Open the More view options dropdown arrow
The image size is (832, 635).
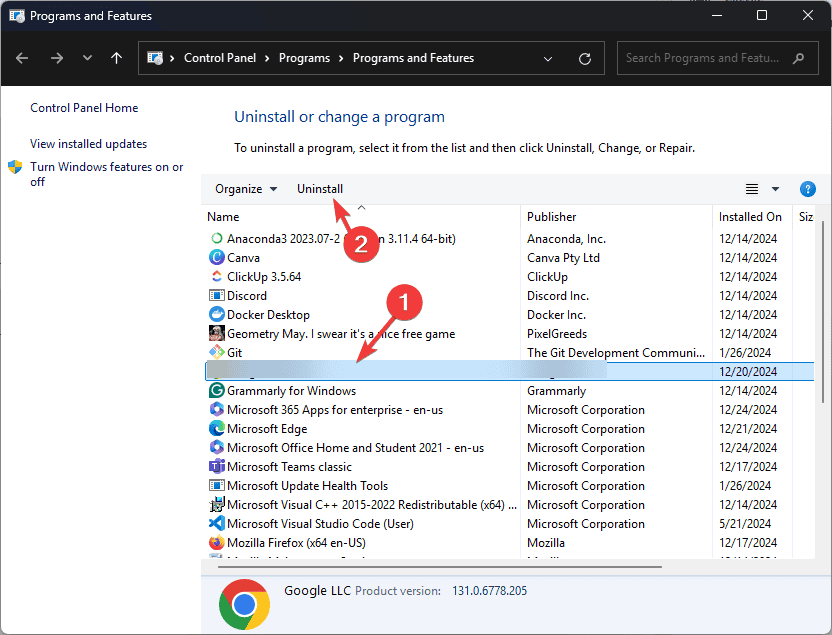point(775,189)
